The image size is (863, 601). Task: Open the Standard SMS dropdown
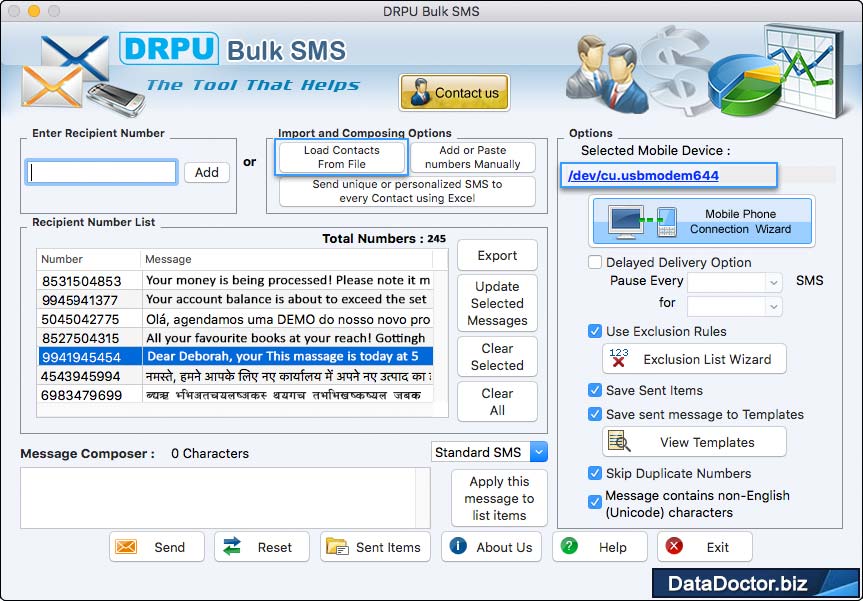pos(489,452)
